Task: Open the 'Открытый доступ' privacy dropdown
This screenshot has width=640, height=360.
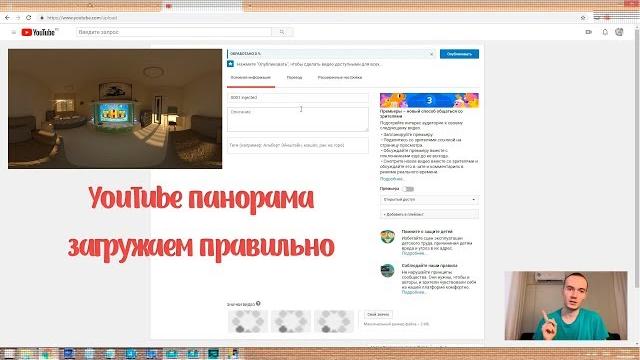Action: pos(429,200)
